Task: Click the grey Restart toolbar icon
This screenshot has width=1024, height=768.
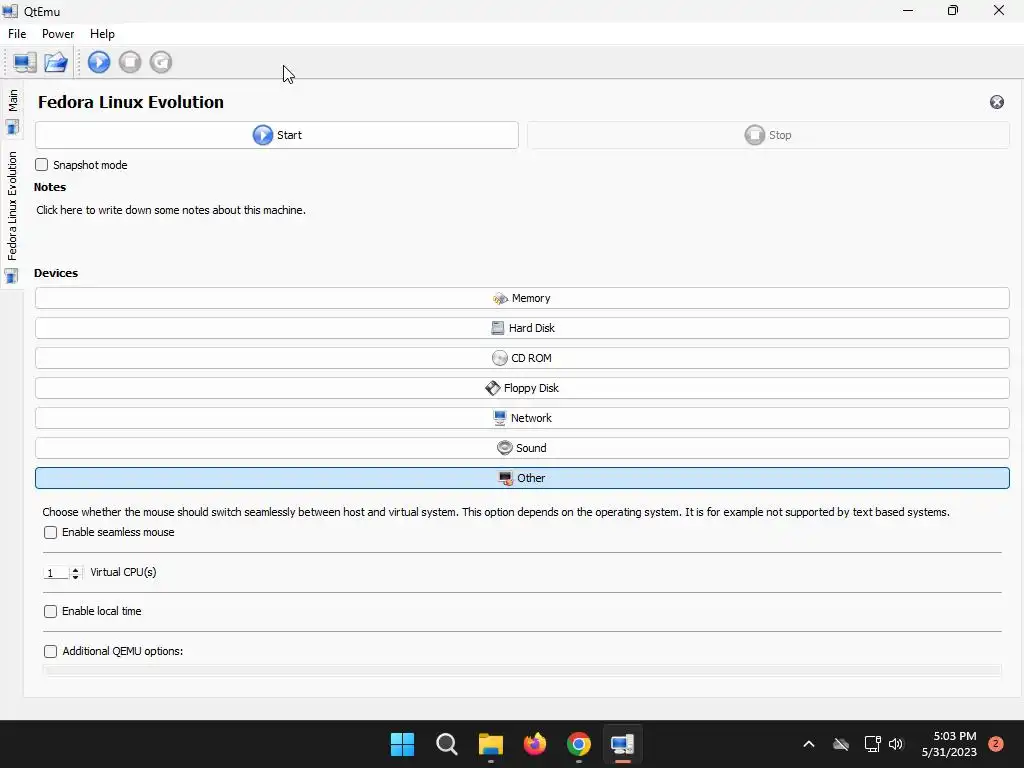Action: click(x=161, y=62)
